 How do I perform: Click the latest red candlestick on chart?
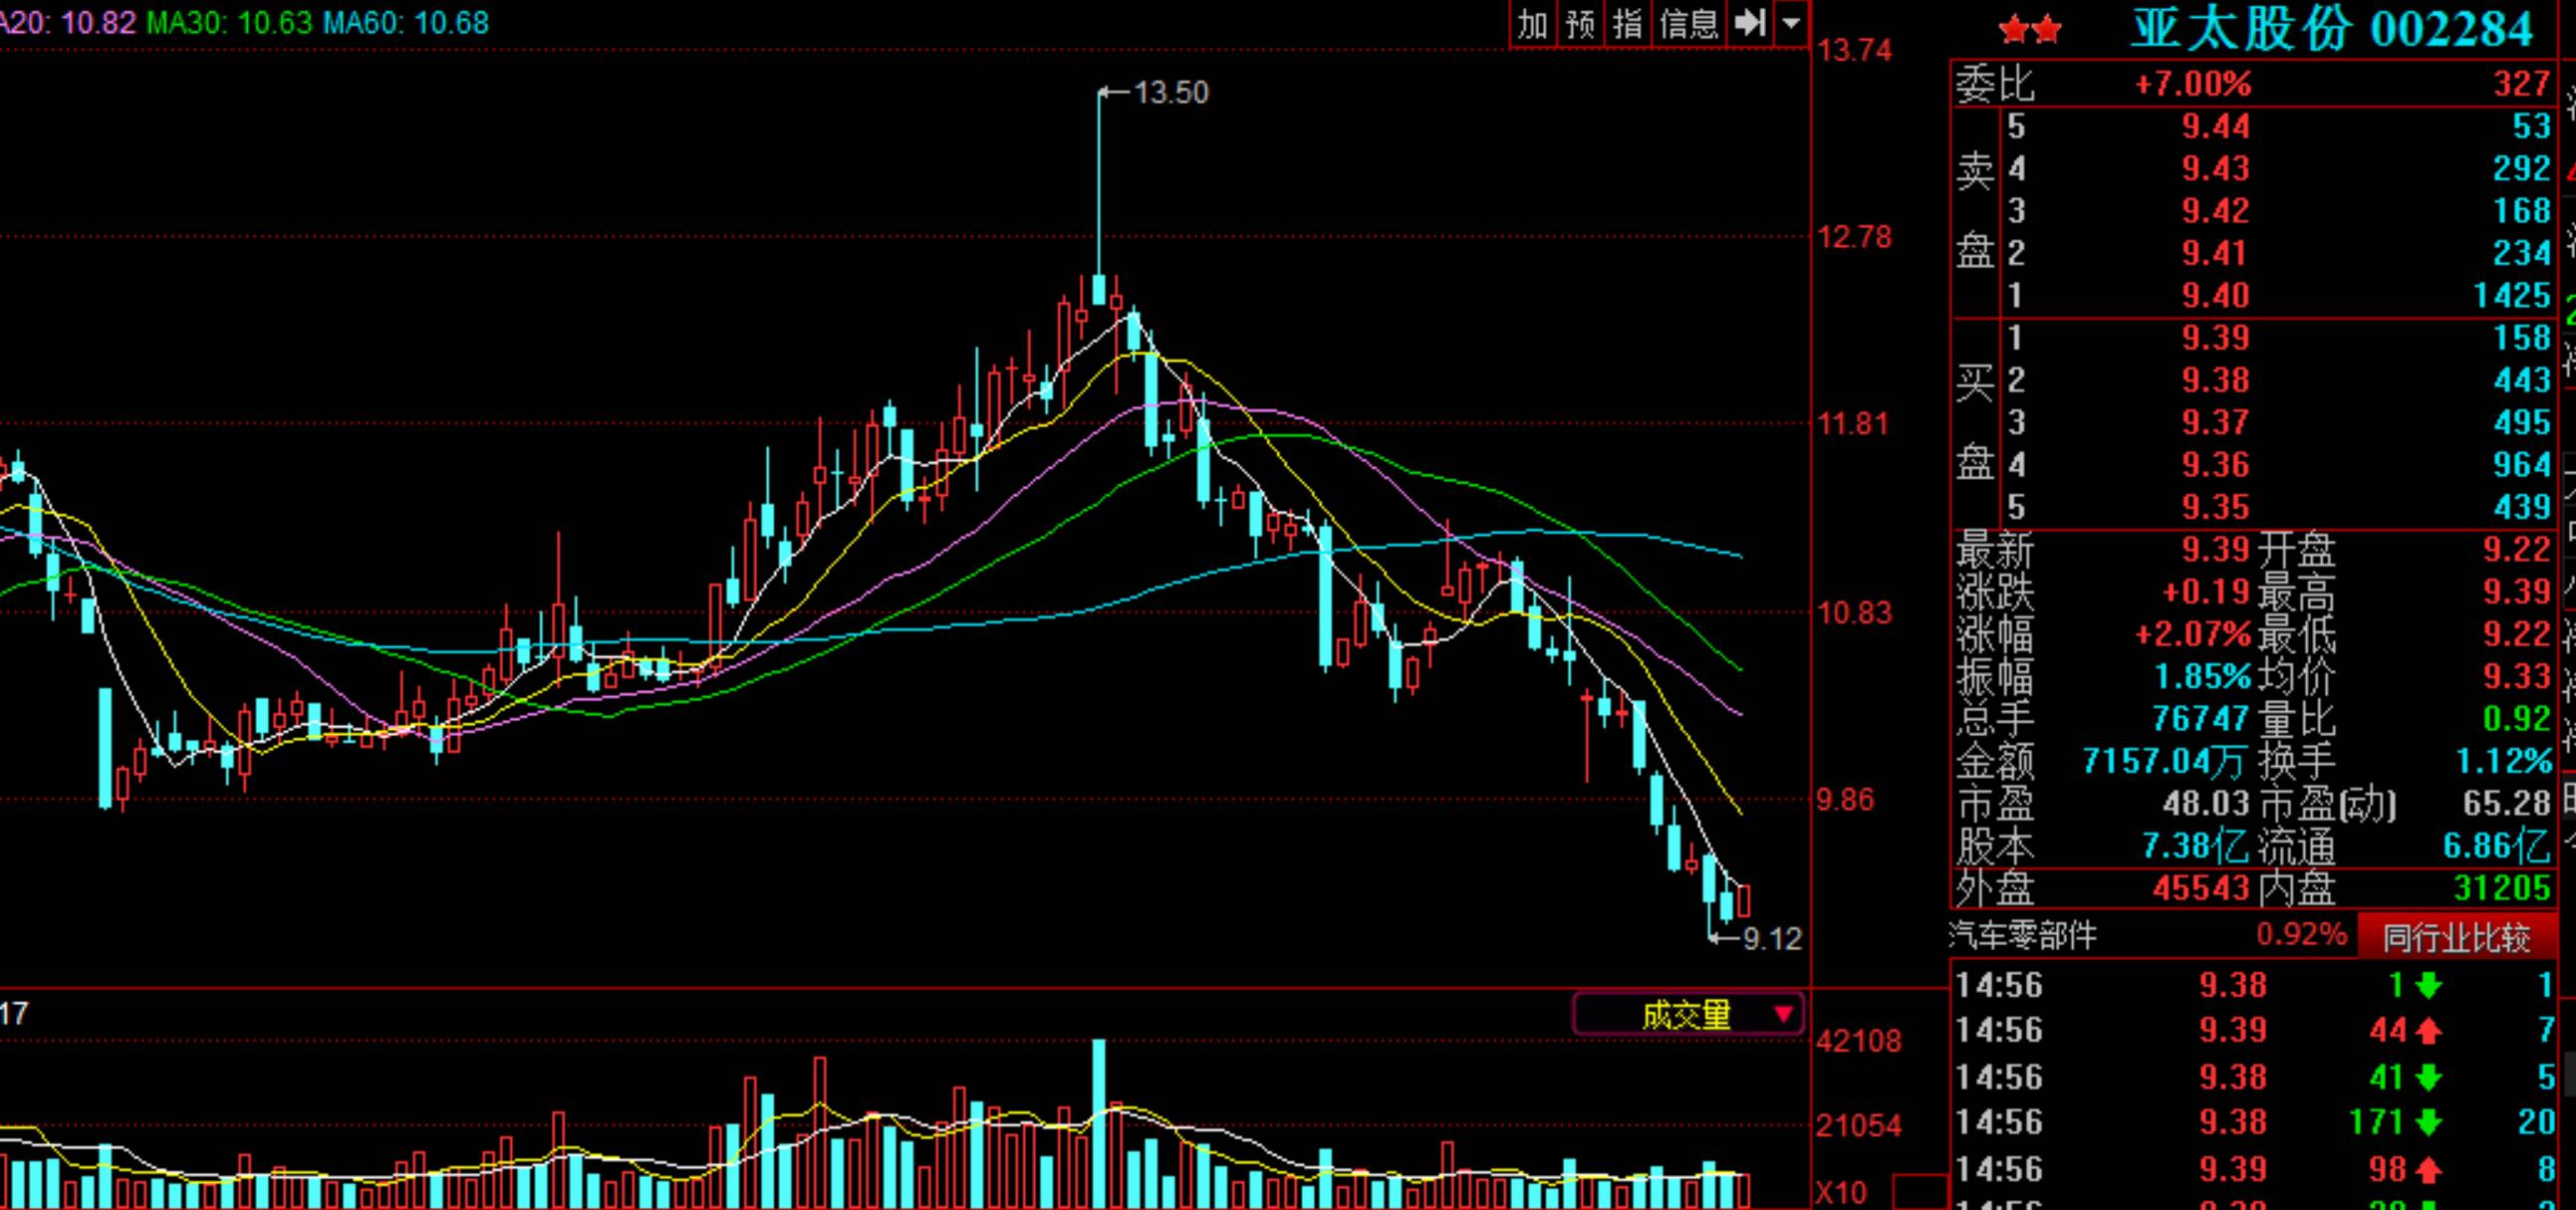click(1744, 901)
